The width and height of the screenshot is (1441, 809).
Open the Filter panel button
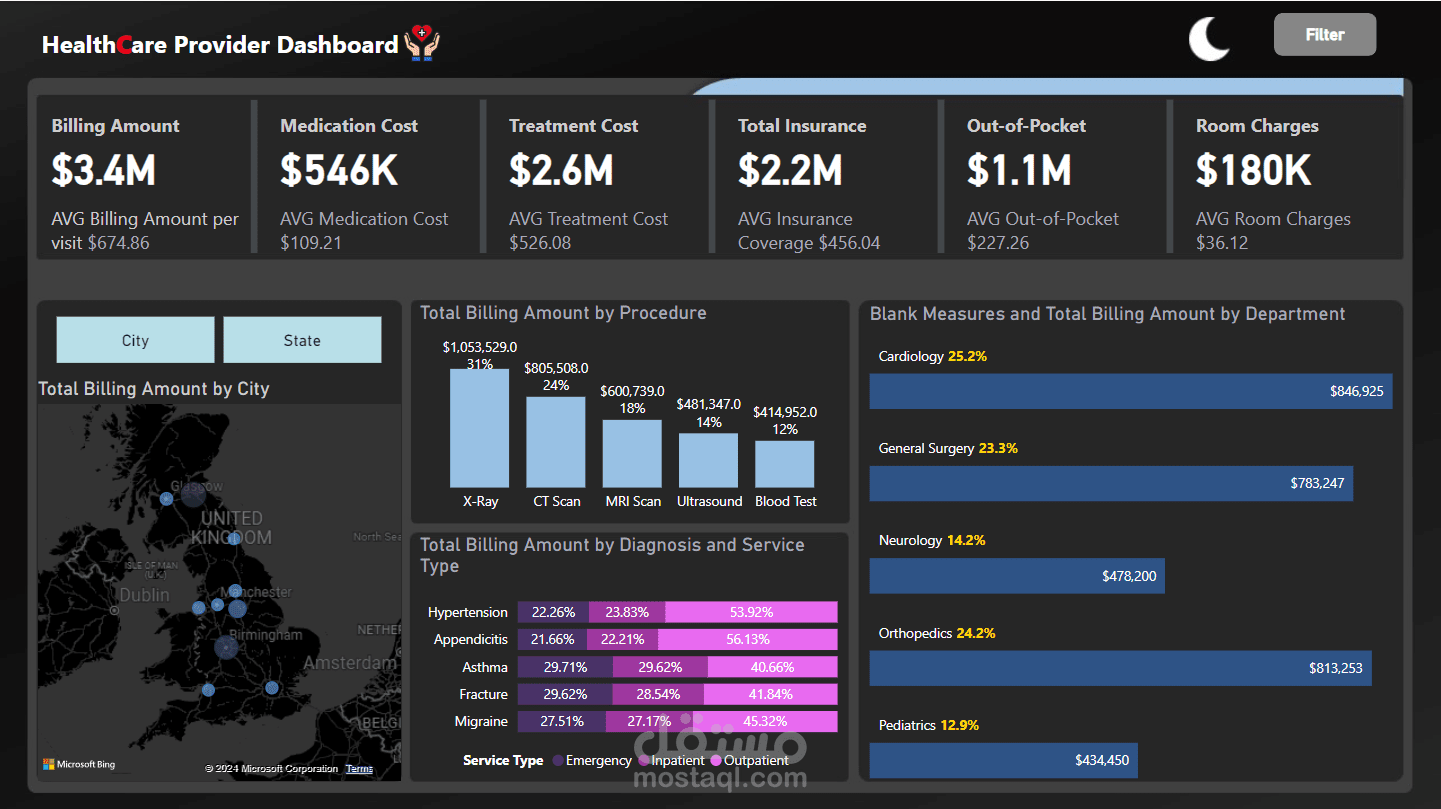(1325, 35)
